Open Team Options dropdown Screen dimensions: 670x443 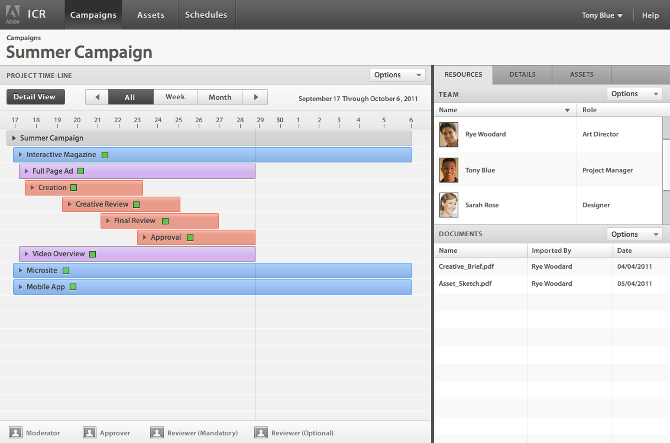(635, 94)
